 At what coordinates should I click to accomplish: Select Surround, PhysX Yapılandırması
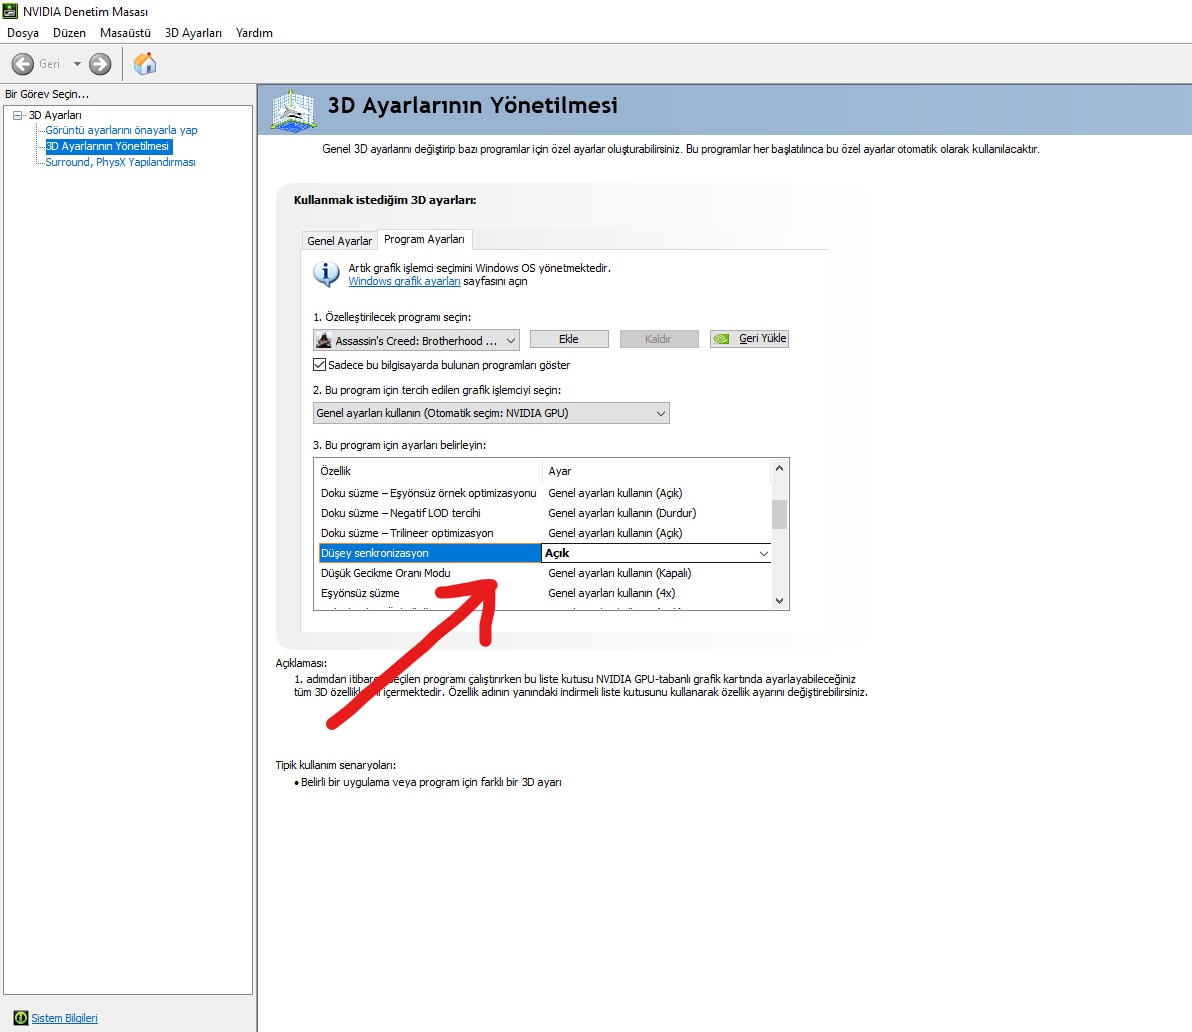point(120,162)
